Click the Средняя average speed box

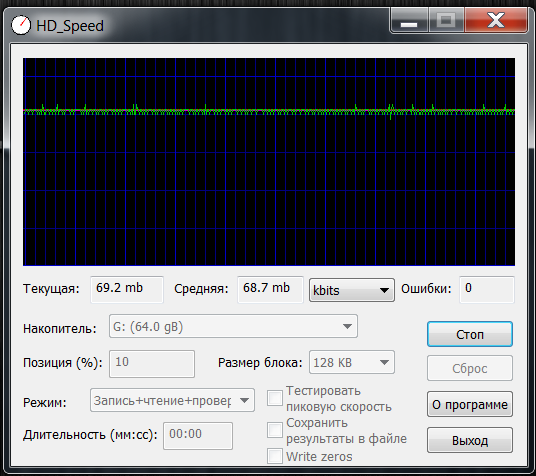(x=270, y=290)
